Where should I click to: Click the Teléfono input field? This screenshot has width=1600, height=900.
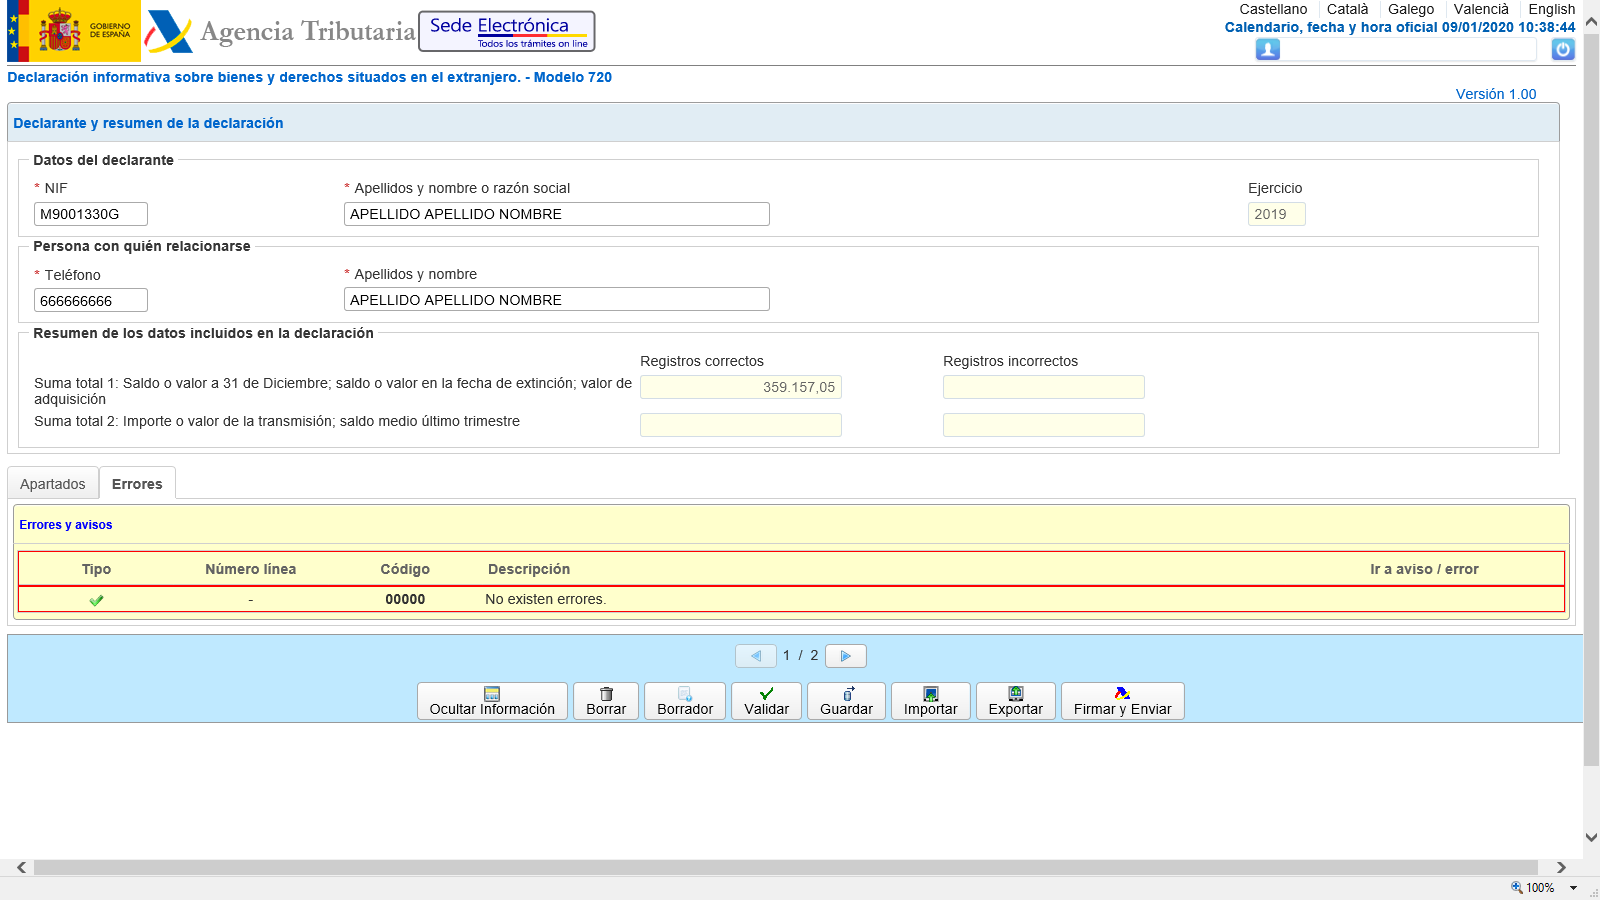(x=91, y=300)
